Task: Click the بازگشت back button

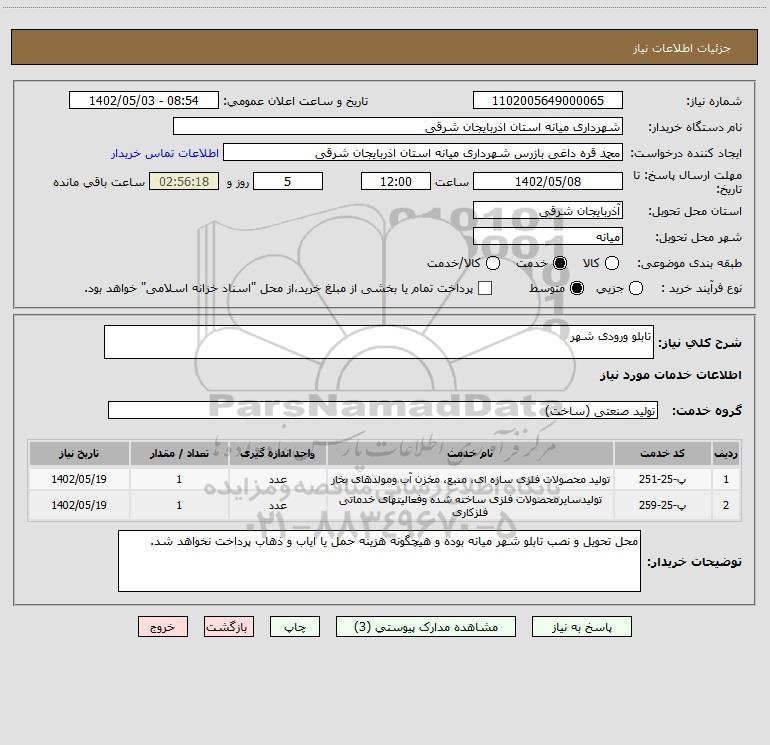Action: 229,627
